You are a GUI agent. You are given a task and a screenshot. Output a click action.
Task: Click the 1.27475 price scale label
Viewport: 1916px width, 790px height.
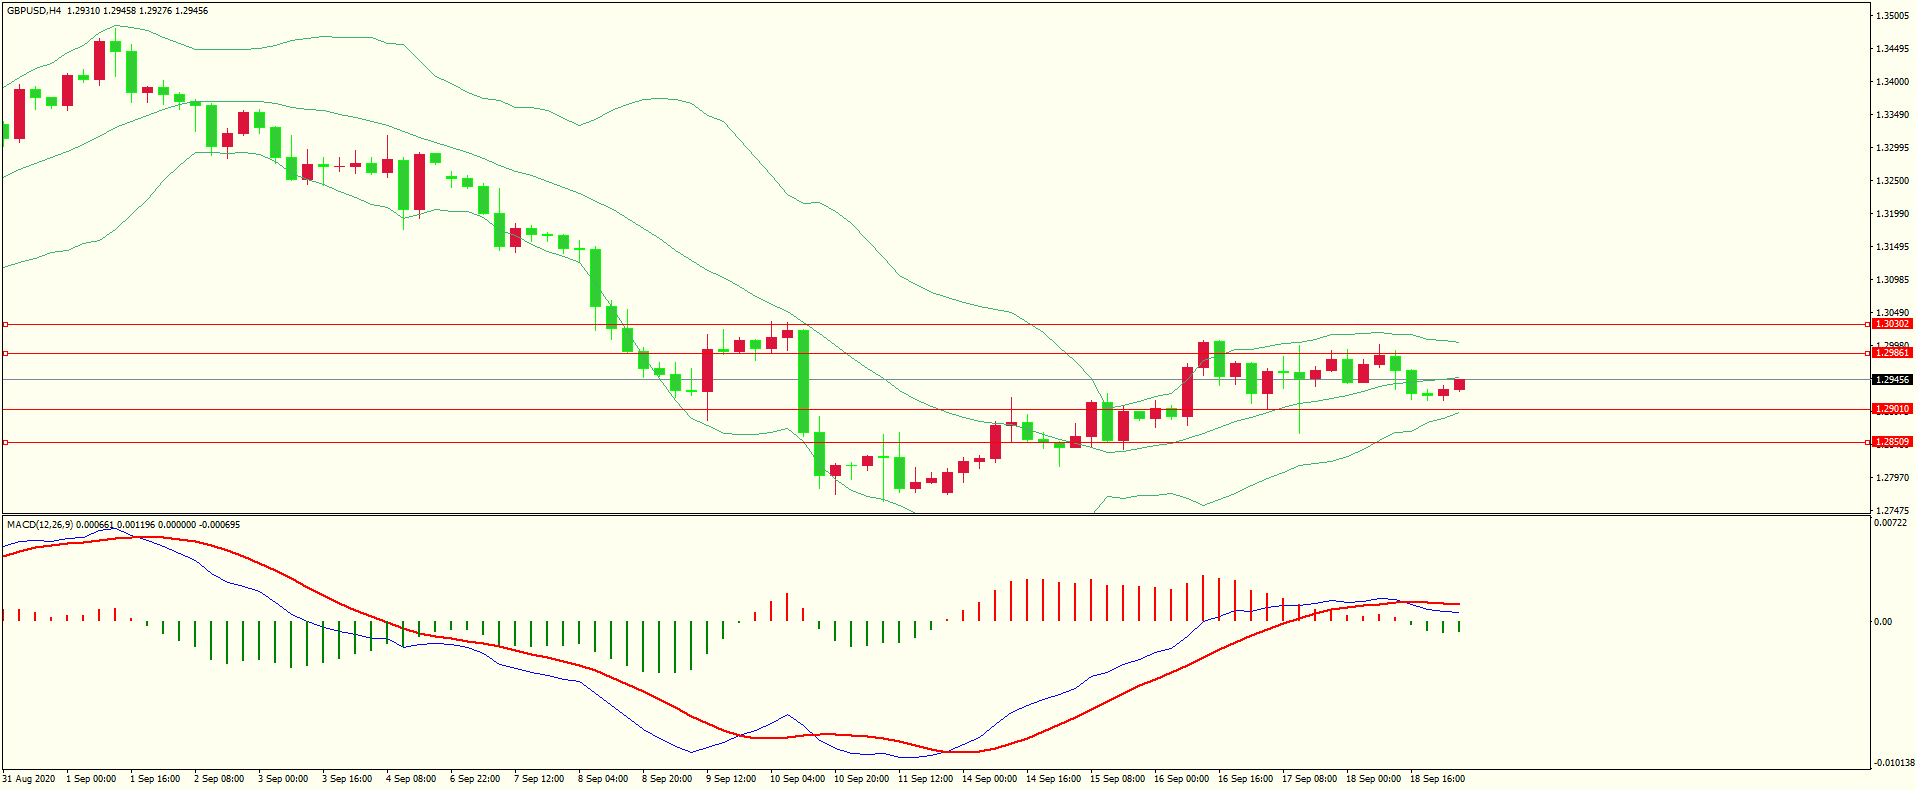coord(1893,511)
